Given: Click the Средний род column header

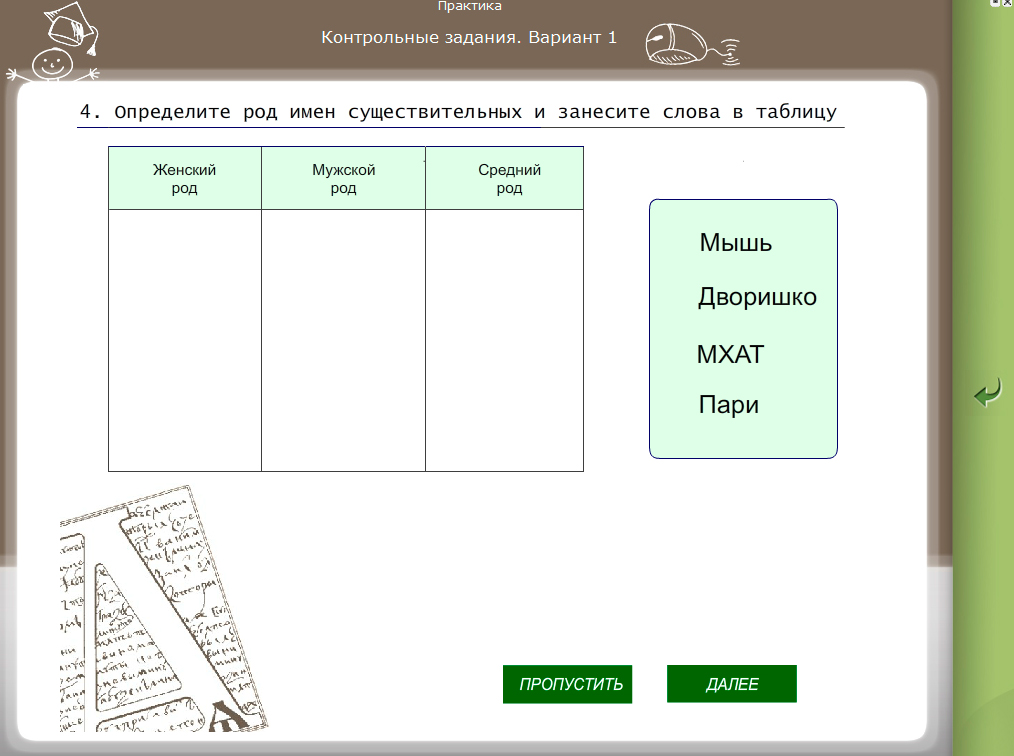Looking at the screenshot, I should [x=509, y=179].
